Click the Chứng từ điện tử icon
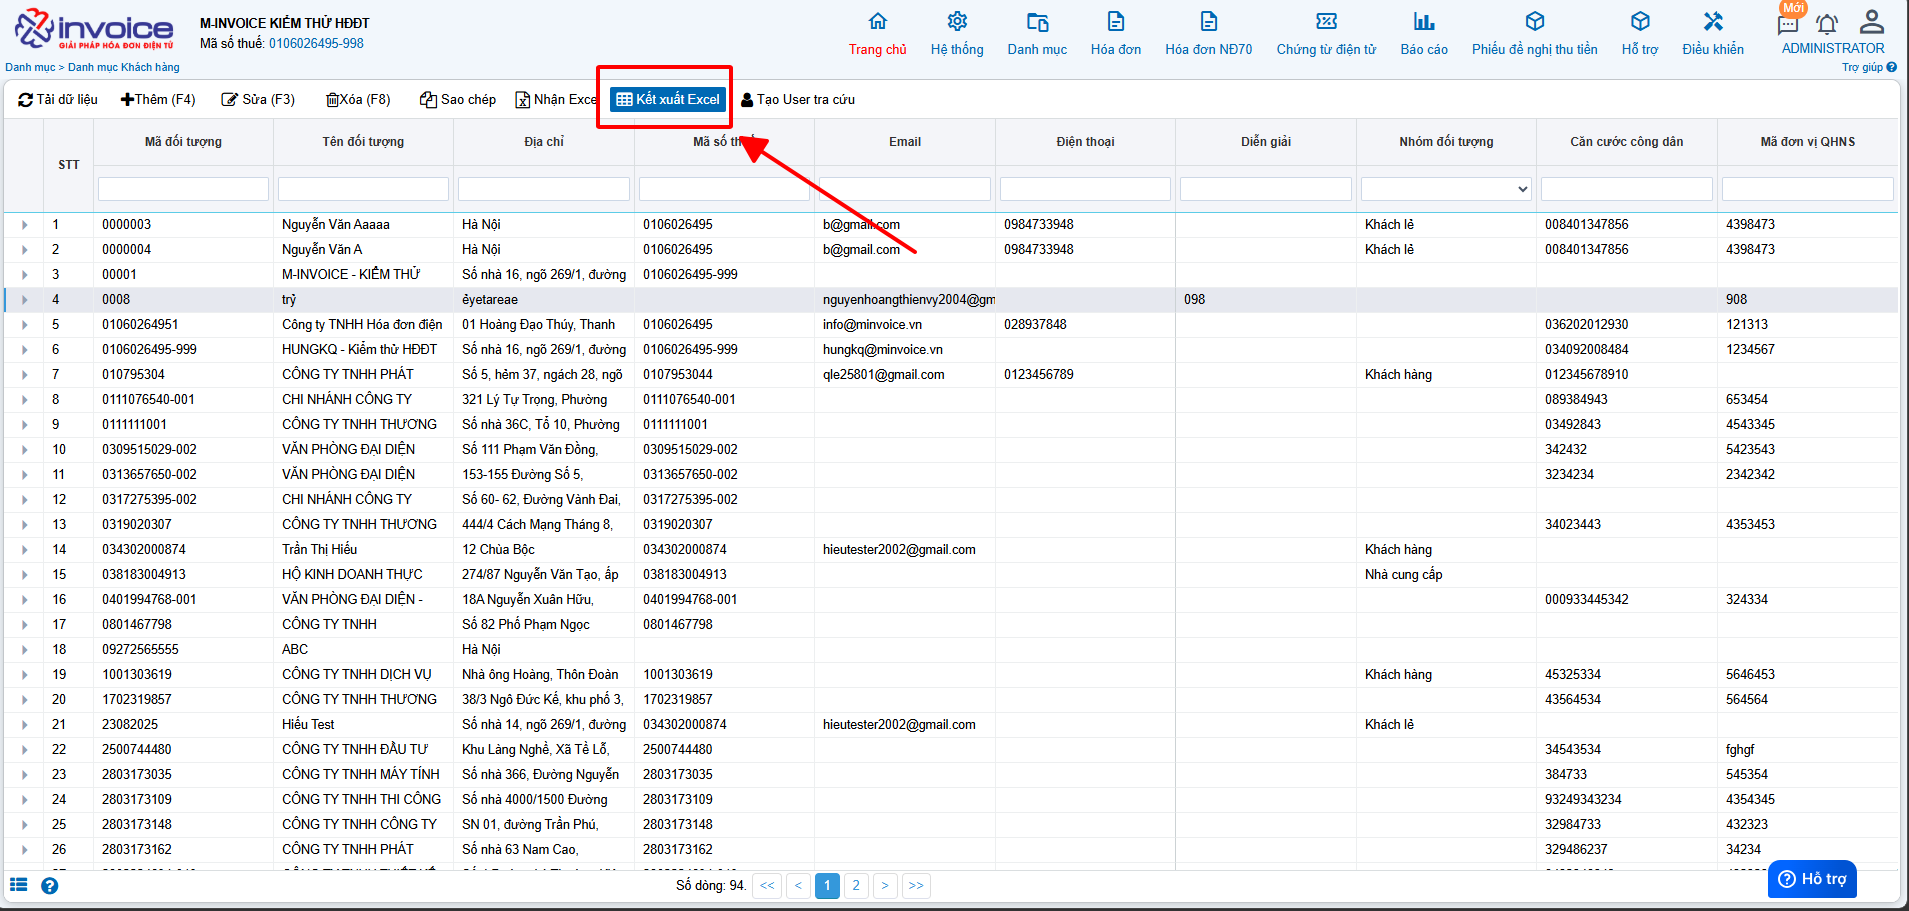Screen dimensions: 1909x911 tap(1325, 22)
